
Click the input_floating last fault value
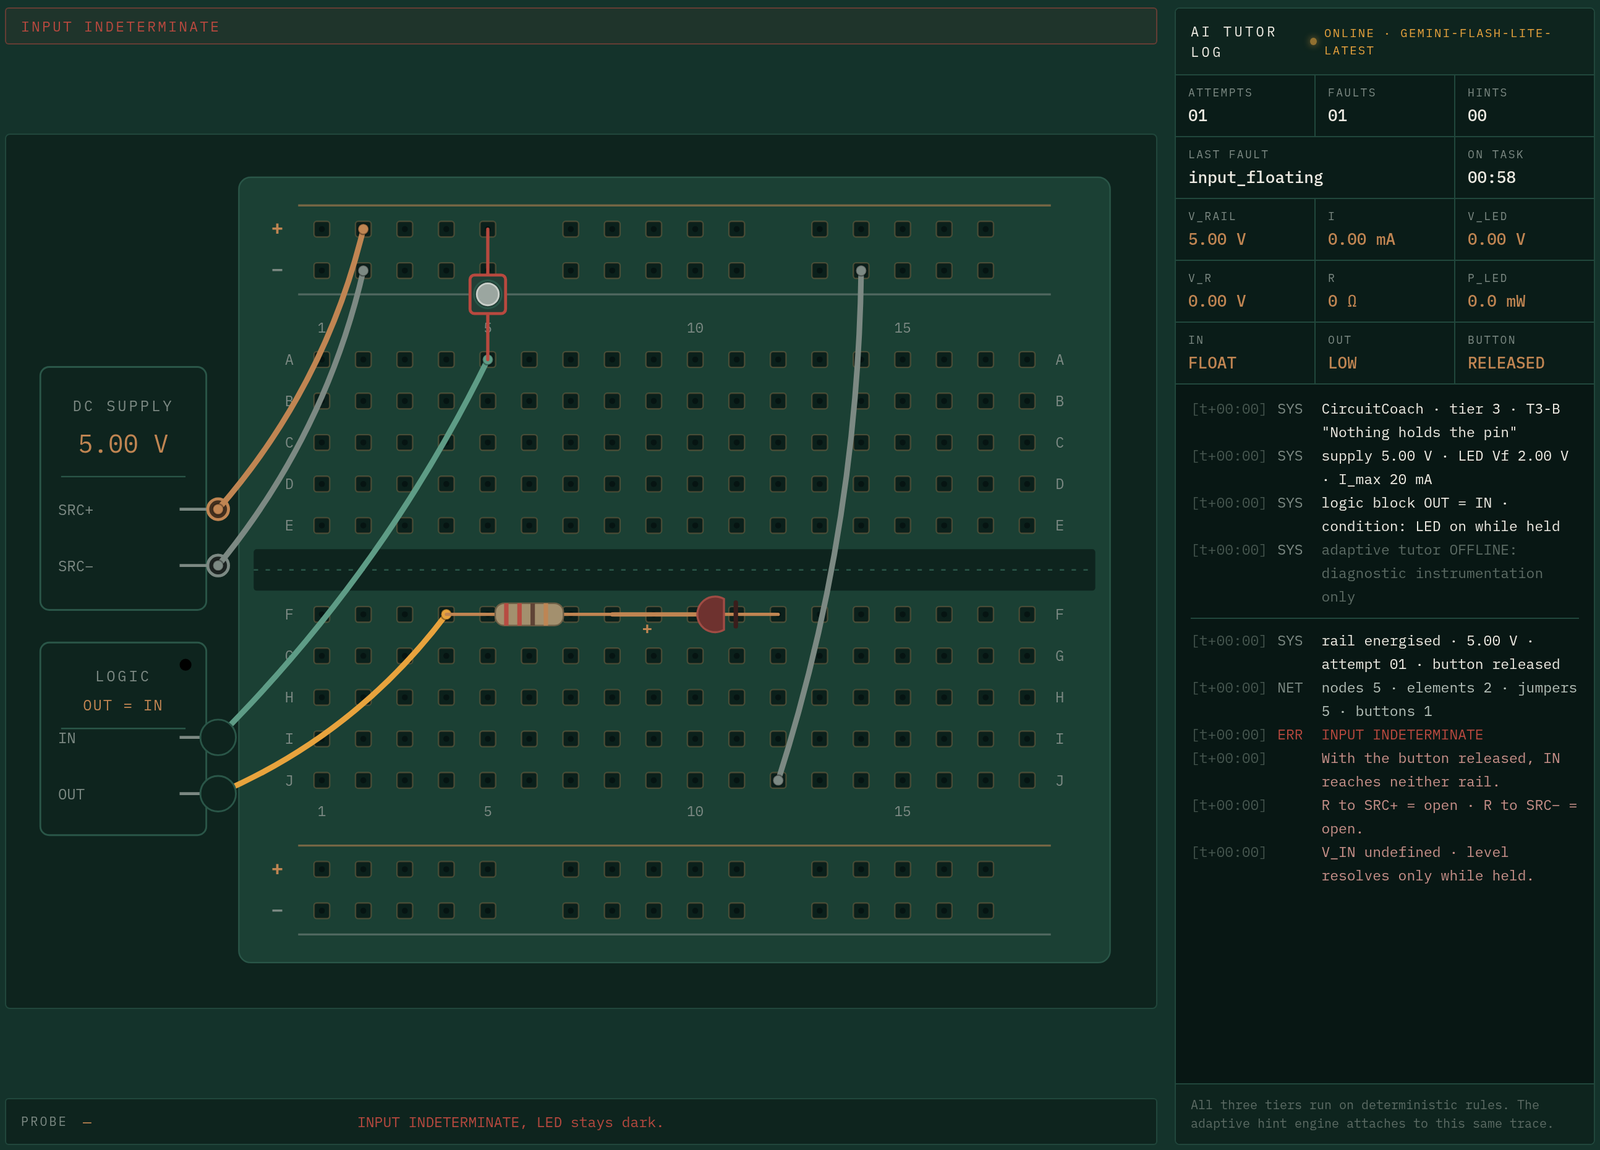point(1255,177)
